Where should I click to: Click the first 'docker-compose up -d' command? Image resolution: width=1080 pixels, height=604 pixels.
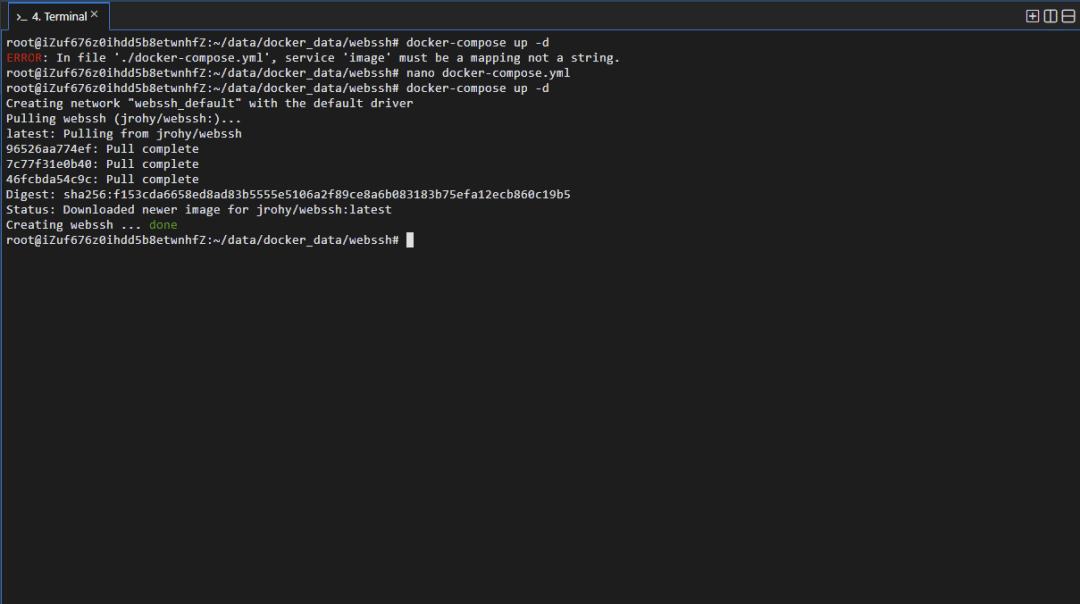coord(477,43)
